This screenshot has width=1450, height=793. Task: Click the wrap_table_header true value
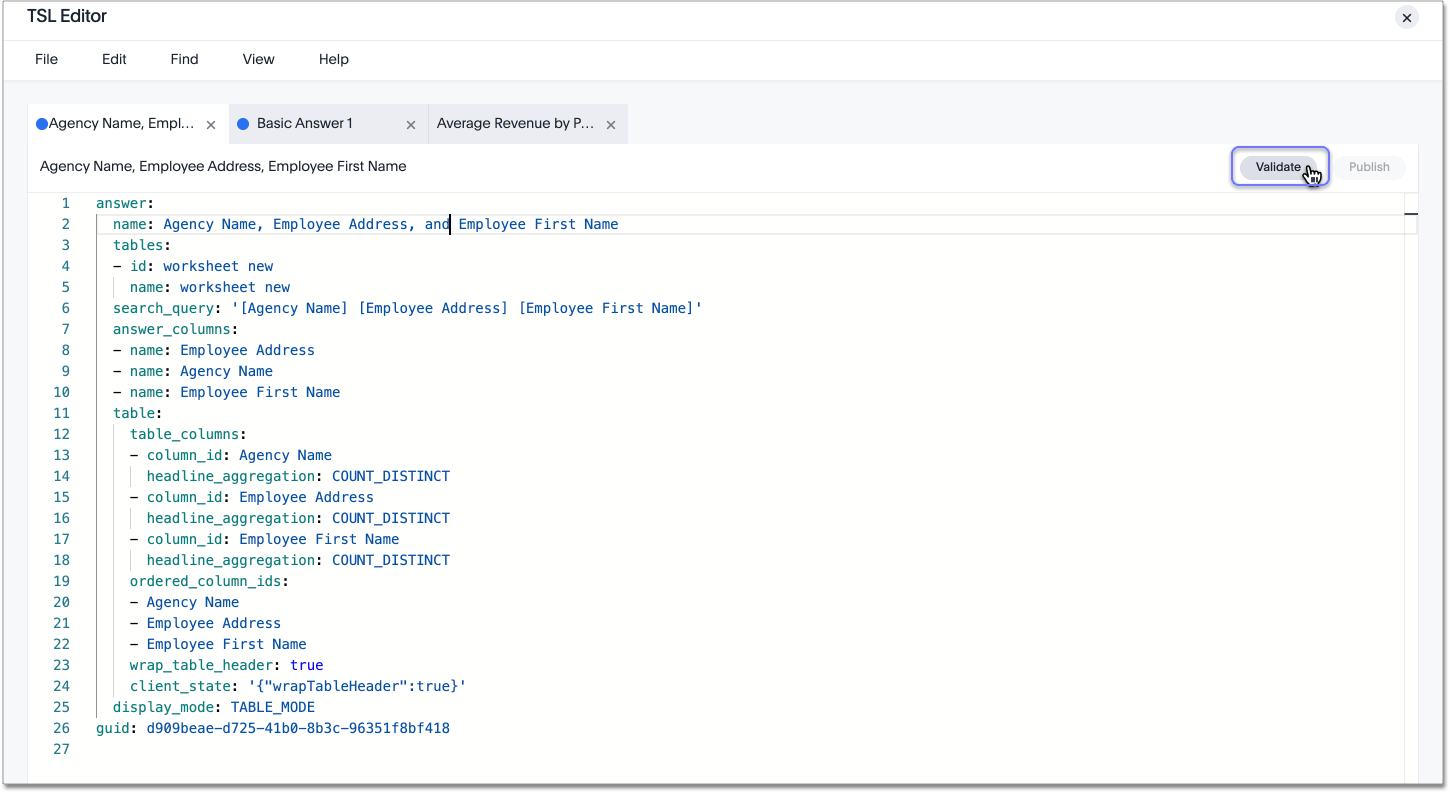coord(306,665)
